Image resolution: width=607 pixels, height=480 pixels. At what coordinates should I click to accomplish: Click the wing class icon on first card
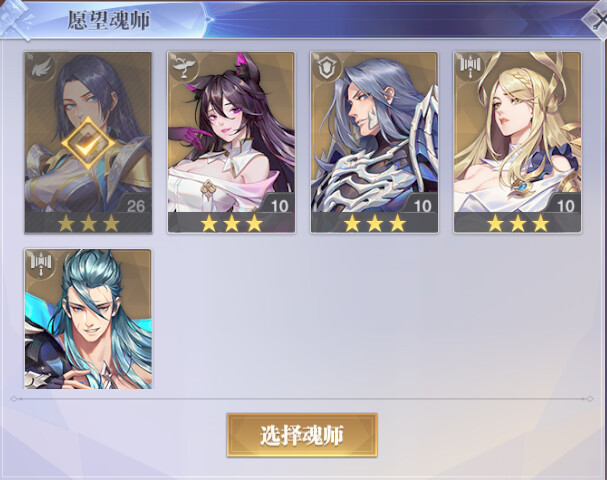click(41, 68)
